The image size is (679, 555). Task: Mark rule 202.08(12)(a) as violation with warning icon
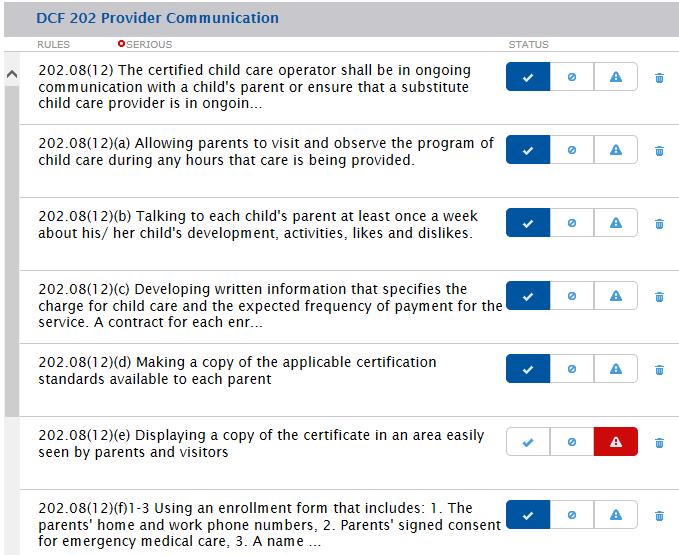click(x=616, y=151)
